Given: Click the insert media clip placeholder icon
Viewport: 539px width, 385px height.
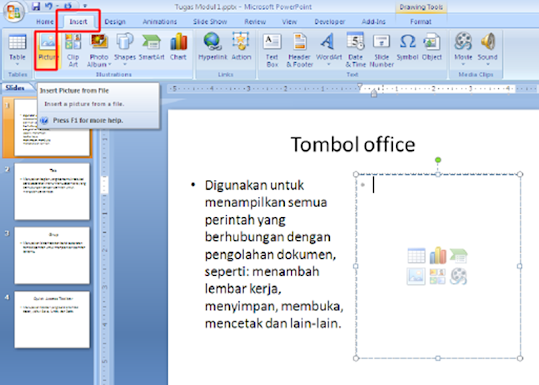Looking at the screenshot, I should pyautogui.click(x=459, y=276).
